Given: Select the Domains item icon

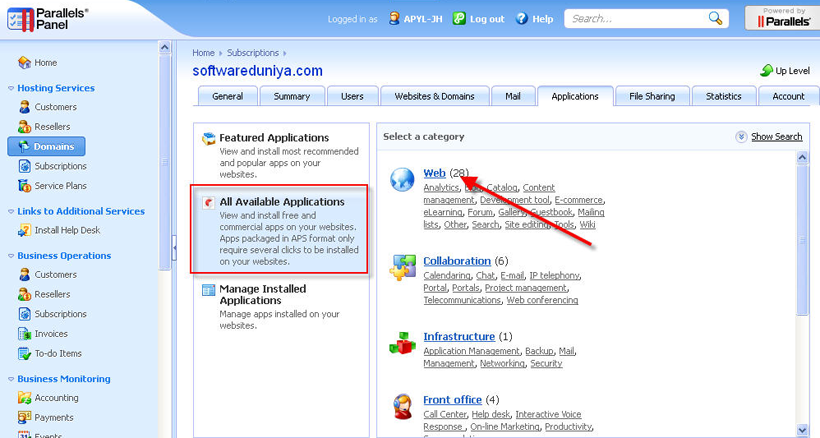Looking at the screenshot, I should (24, 147).
